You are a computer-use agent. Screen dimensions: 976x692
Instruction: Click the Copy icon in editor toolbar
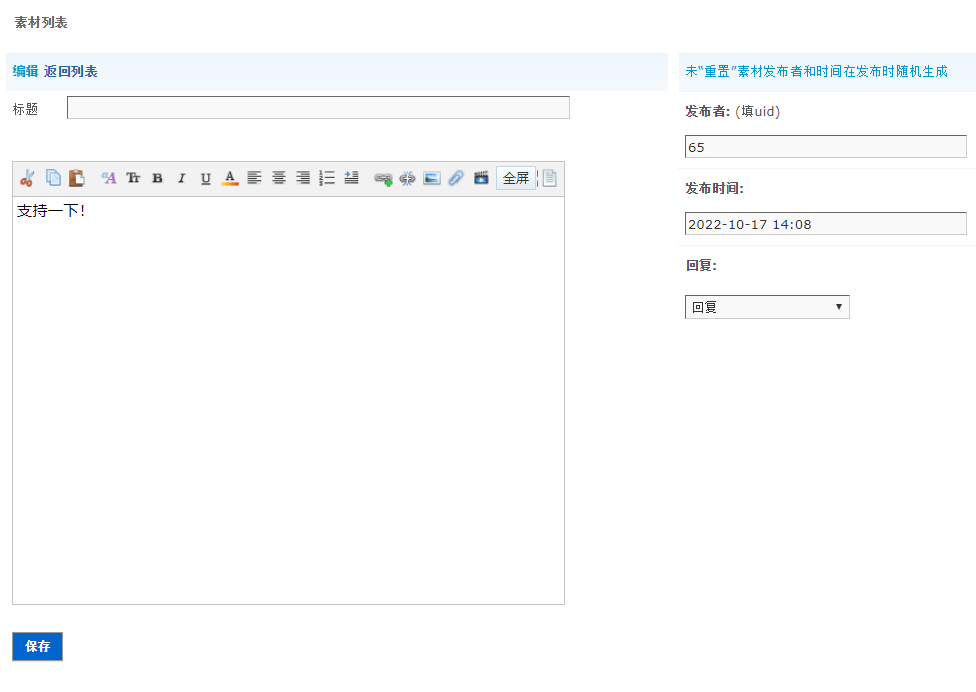54,178
